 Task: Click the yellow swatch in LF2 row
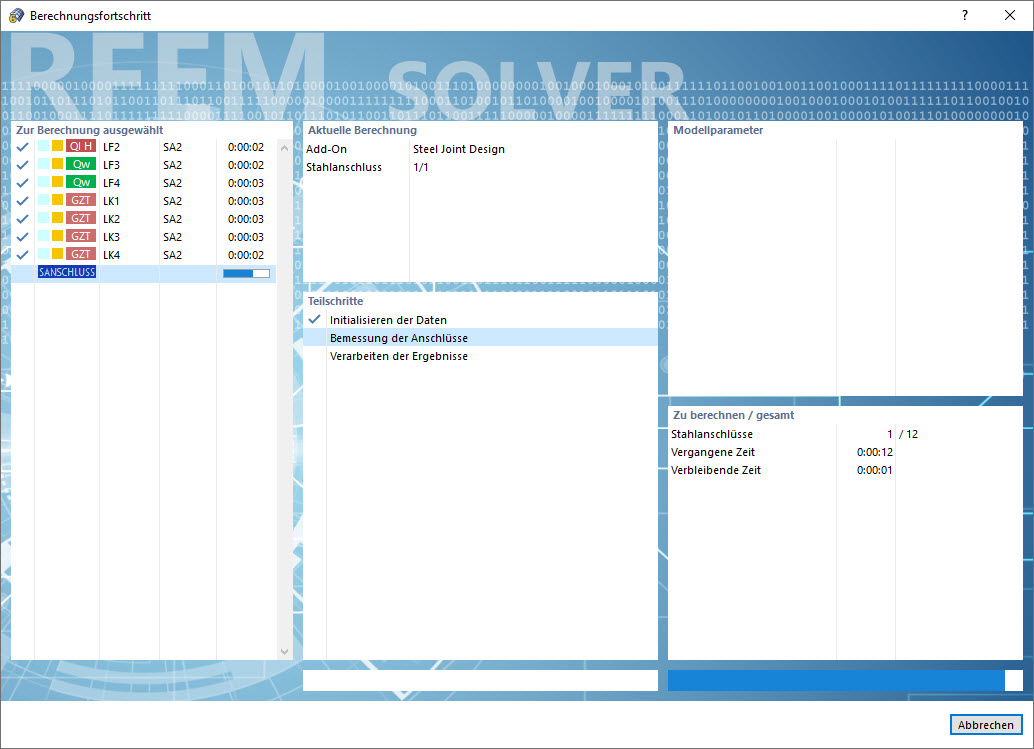(x=57, y=146)
